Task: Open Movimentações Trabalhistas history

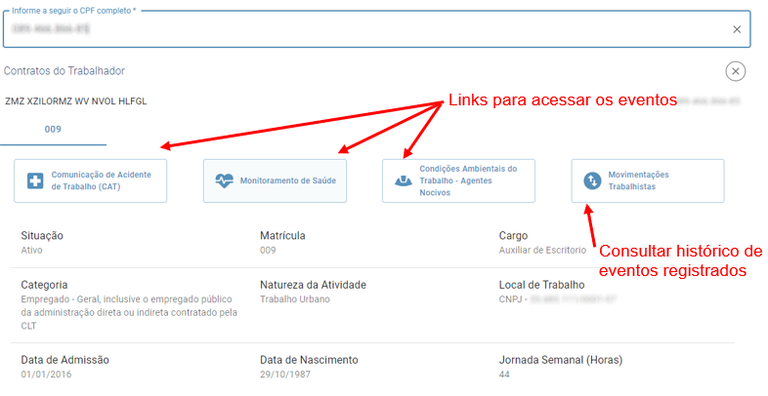Action: click(x=648, y=181)
